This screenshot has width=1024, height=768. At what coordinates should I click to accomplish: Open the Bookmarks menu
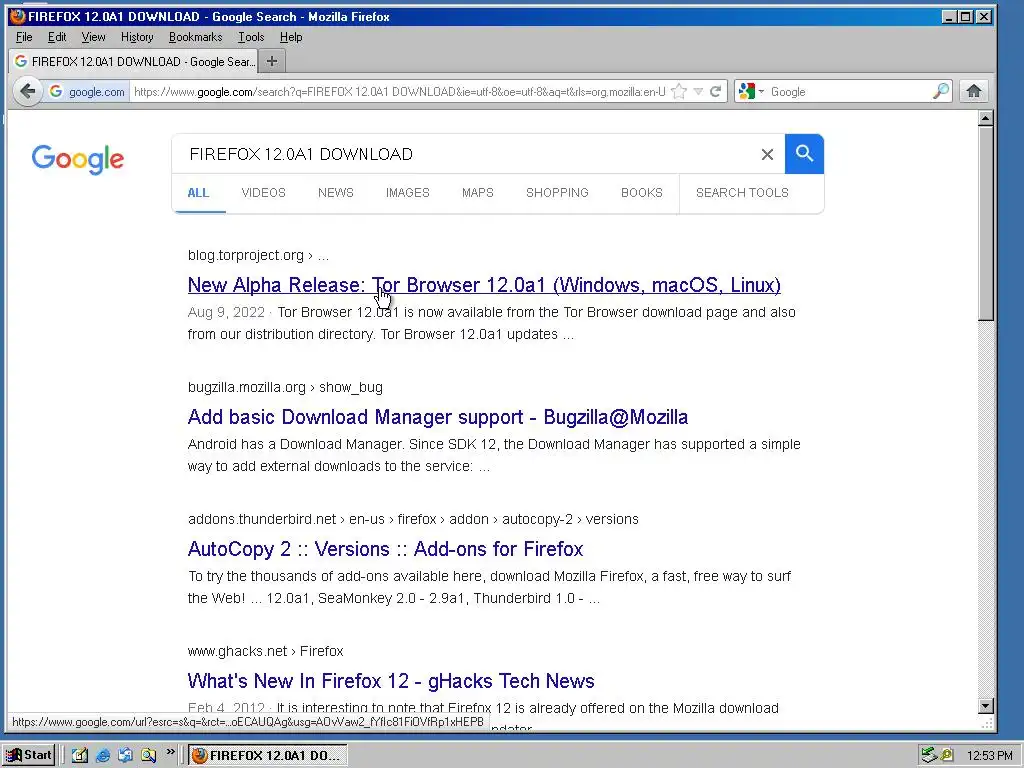point(195,37)
